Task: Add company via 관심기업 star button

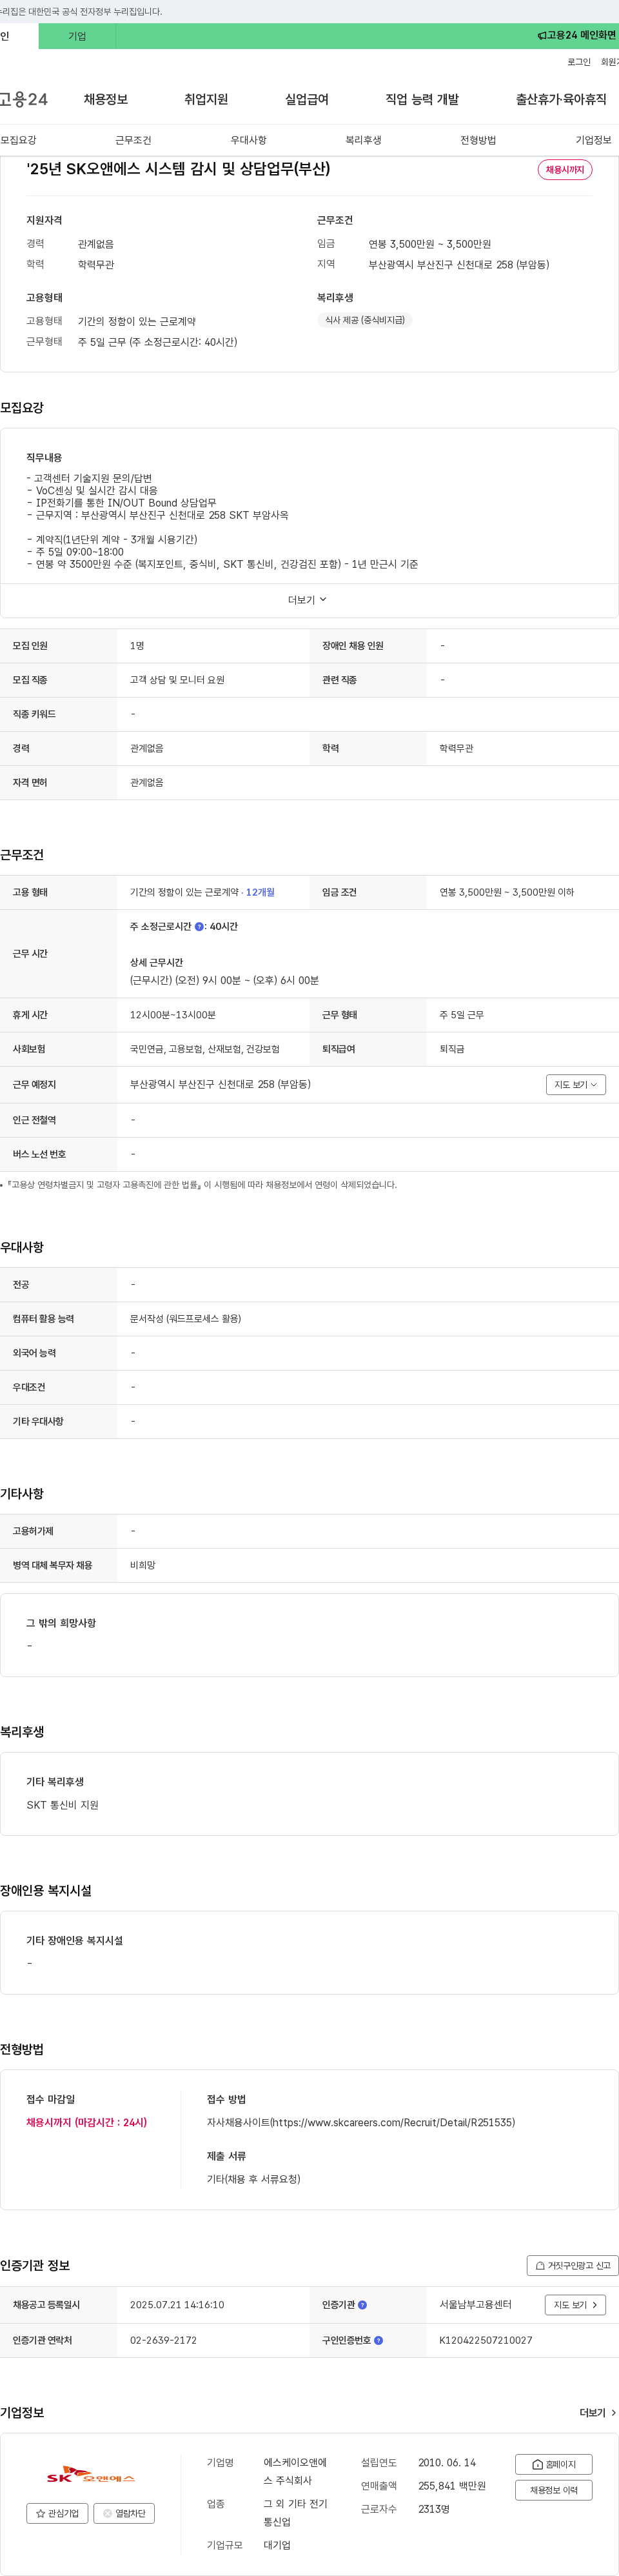Action: tap(57, 2513)
